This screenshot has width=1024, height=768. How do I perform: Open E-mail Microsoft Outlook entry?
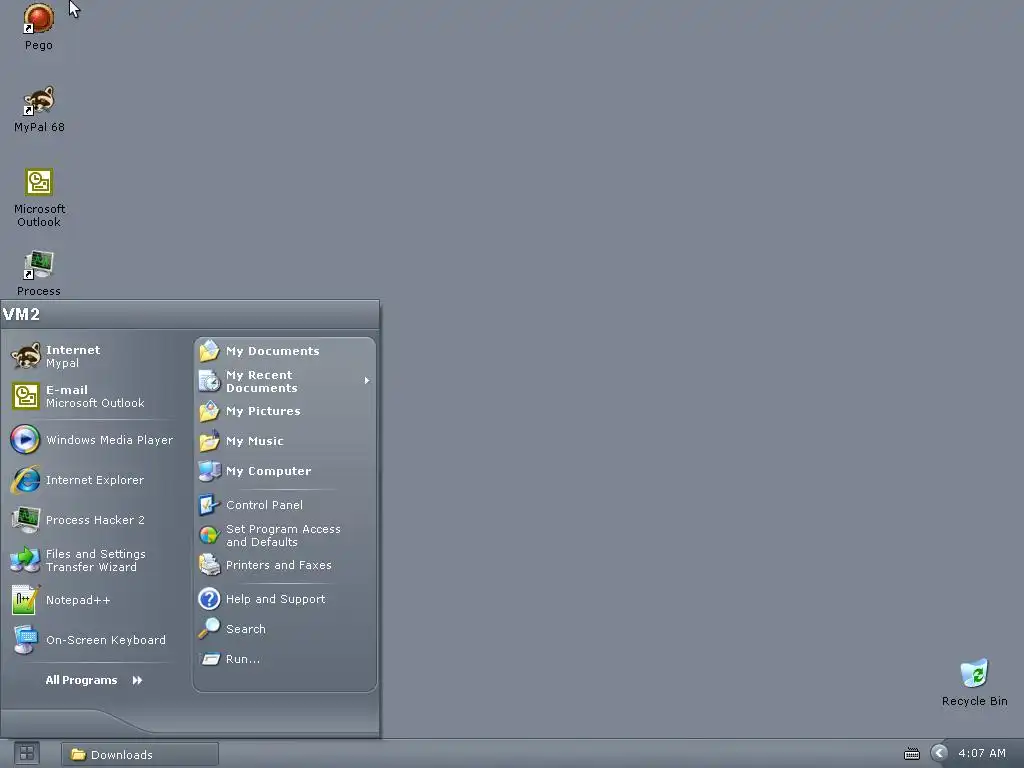coord(93,396)
